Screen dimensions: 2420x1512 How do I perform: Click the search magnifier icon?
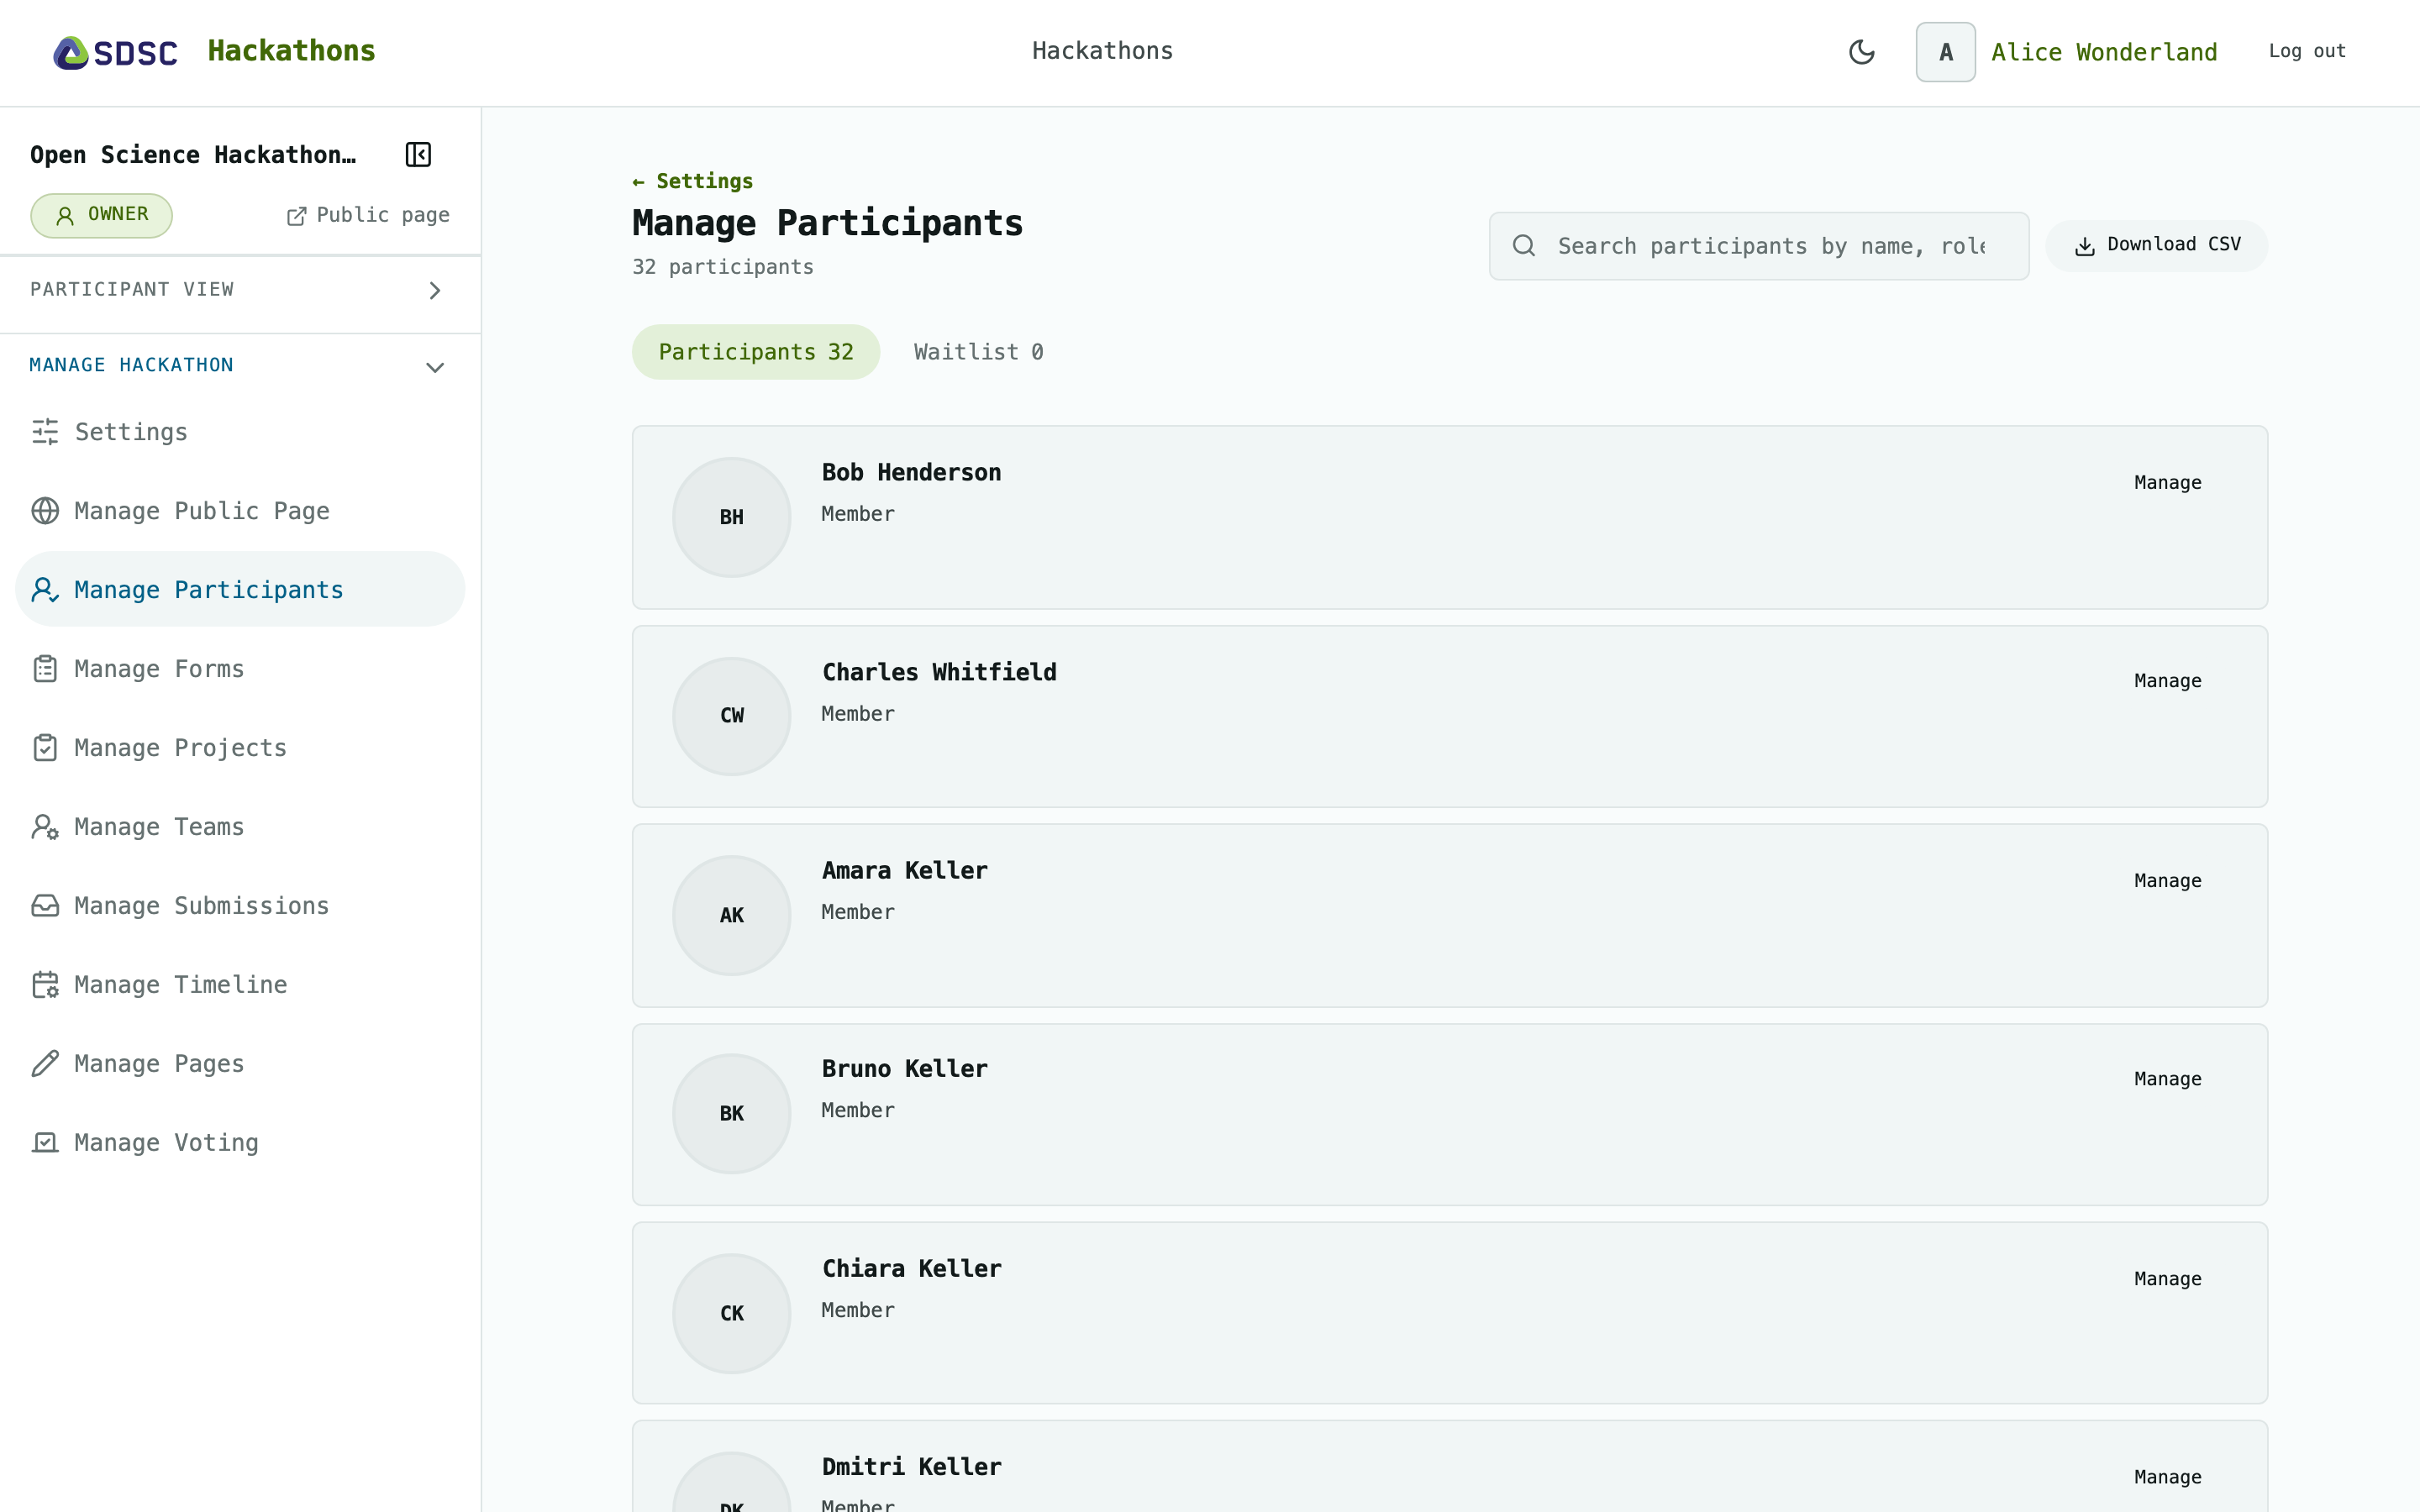pyautogui.click(x=1523, y=246)
